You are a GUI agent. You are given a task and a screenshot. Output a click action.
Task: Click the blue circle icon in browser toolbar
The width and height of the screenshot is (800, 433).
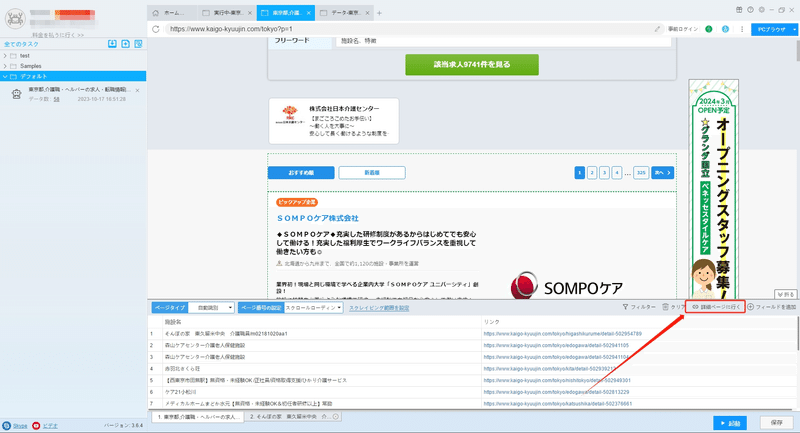tap(725, 29)
